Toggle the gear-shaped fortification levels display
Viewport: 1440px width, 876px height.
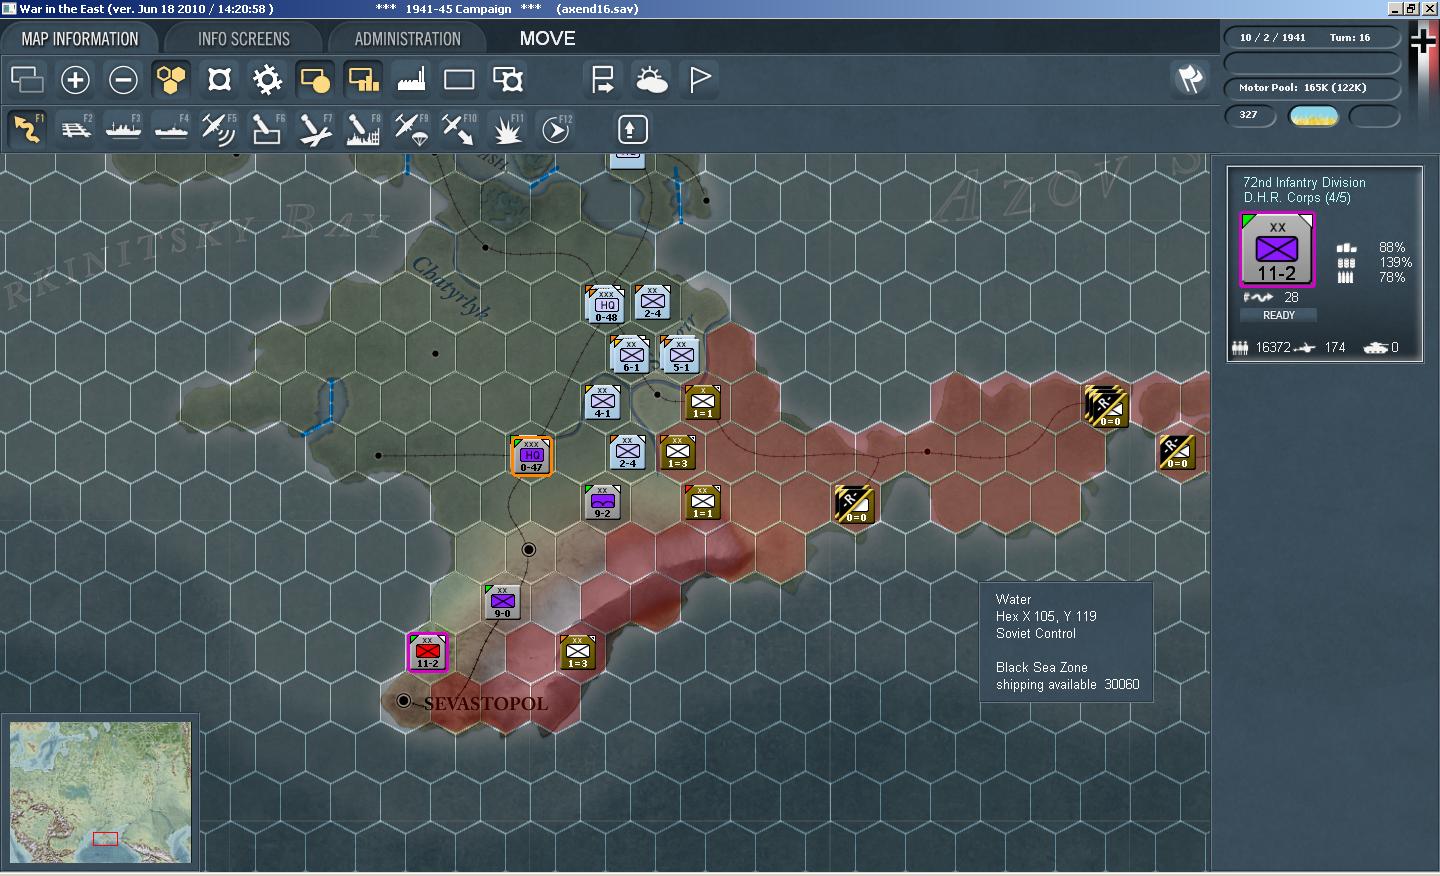pos(267,80)
